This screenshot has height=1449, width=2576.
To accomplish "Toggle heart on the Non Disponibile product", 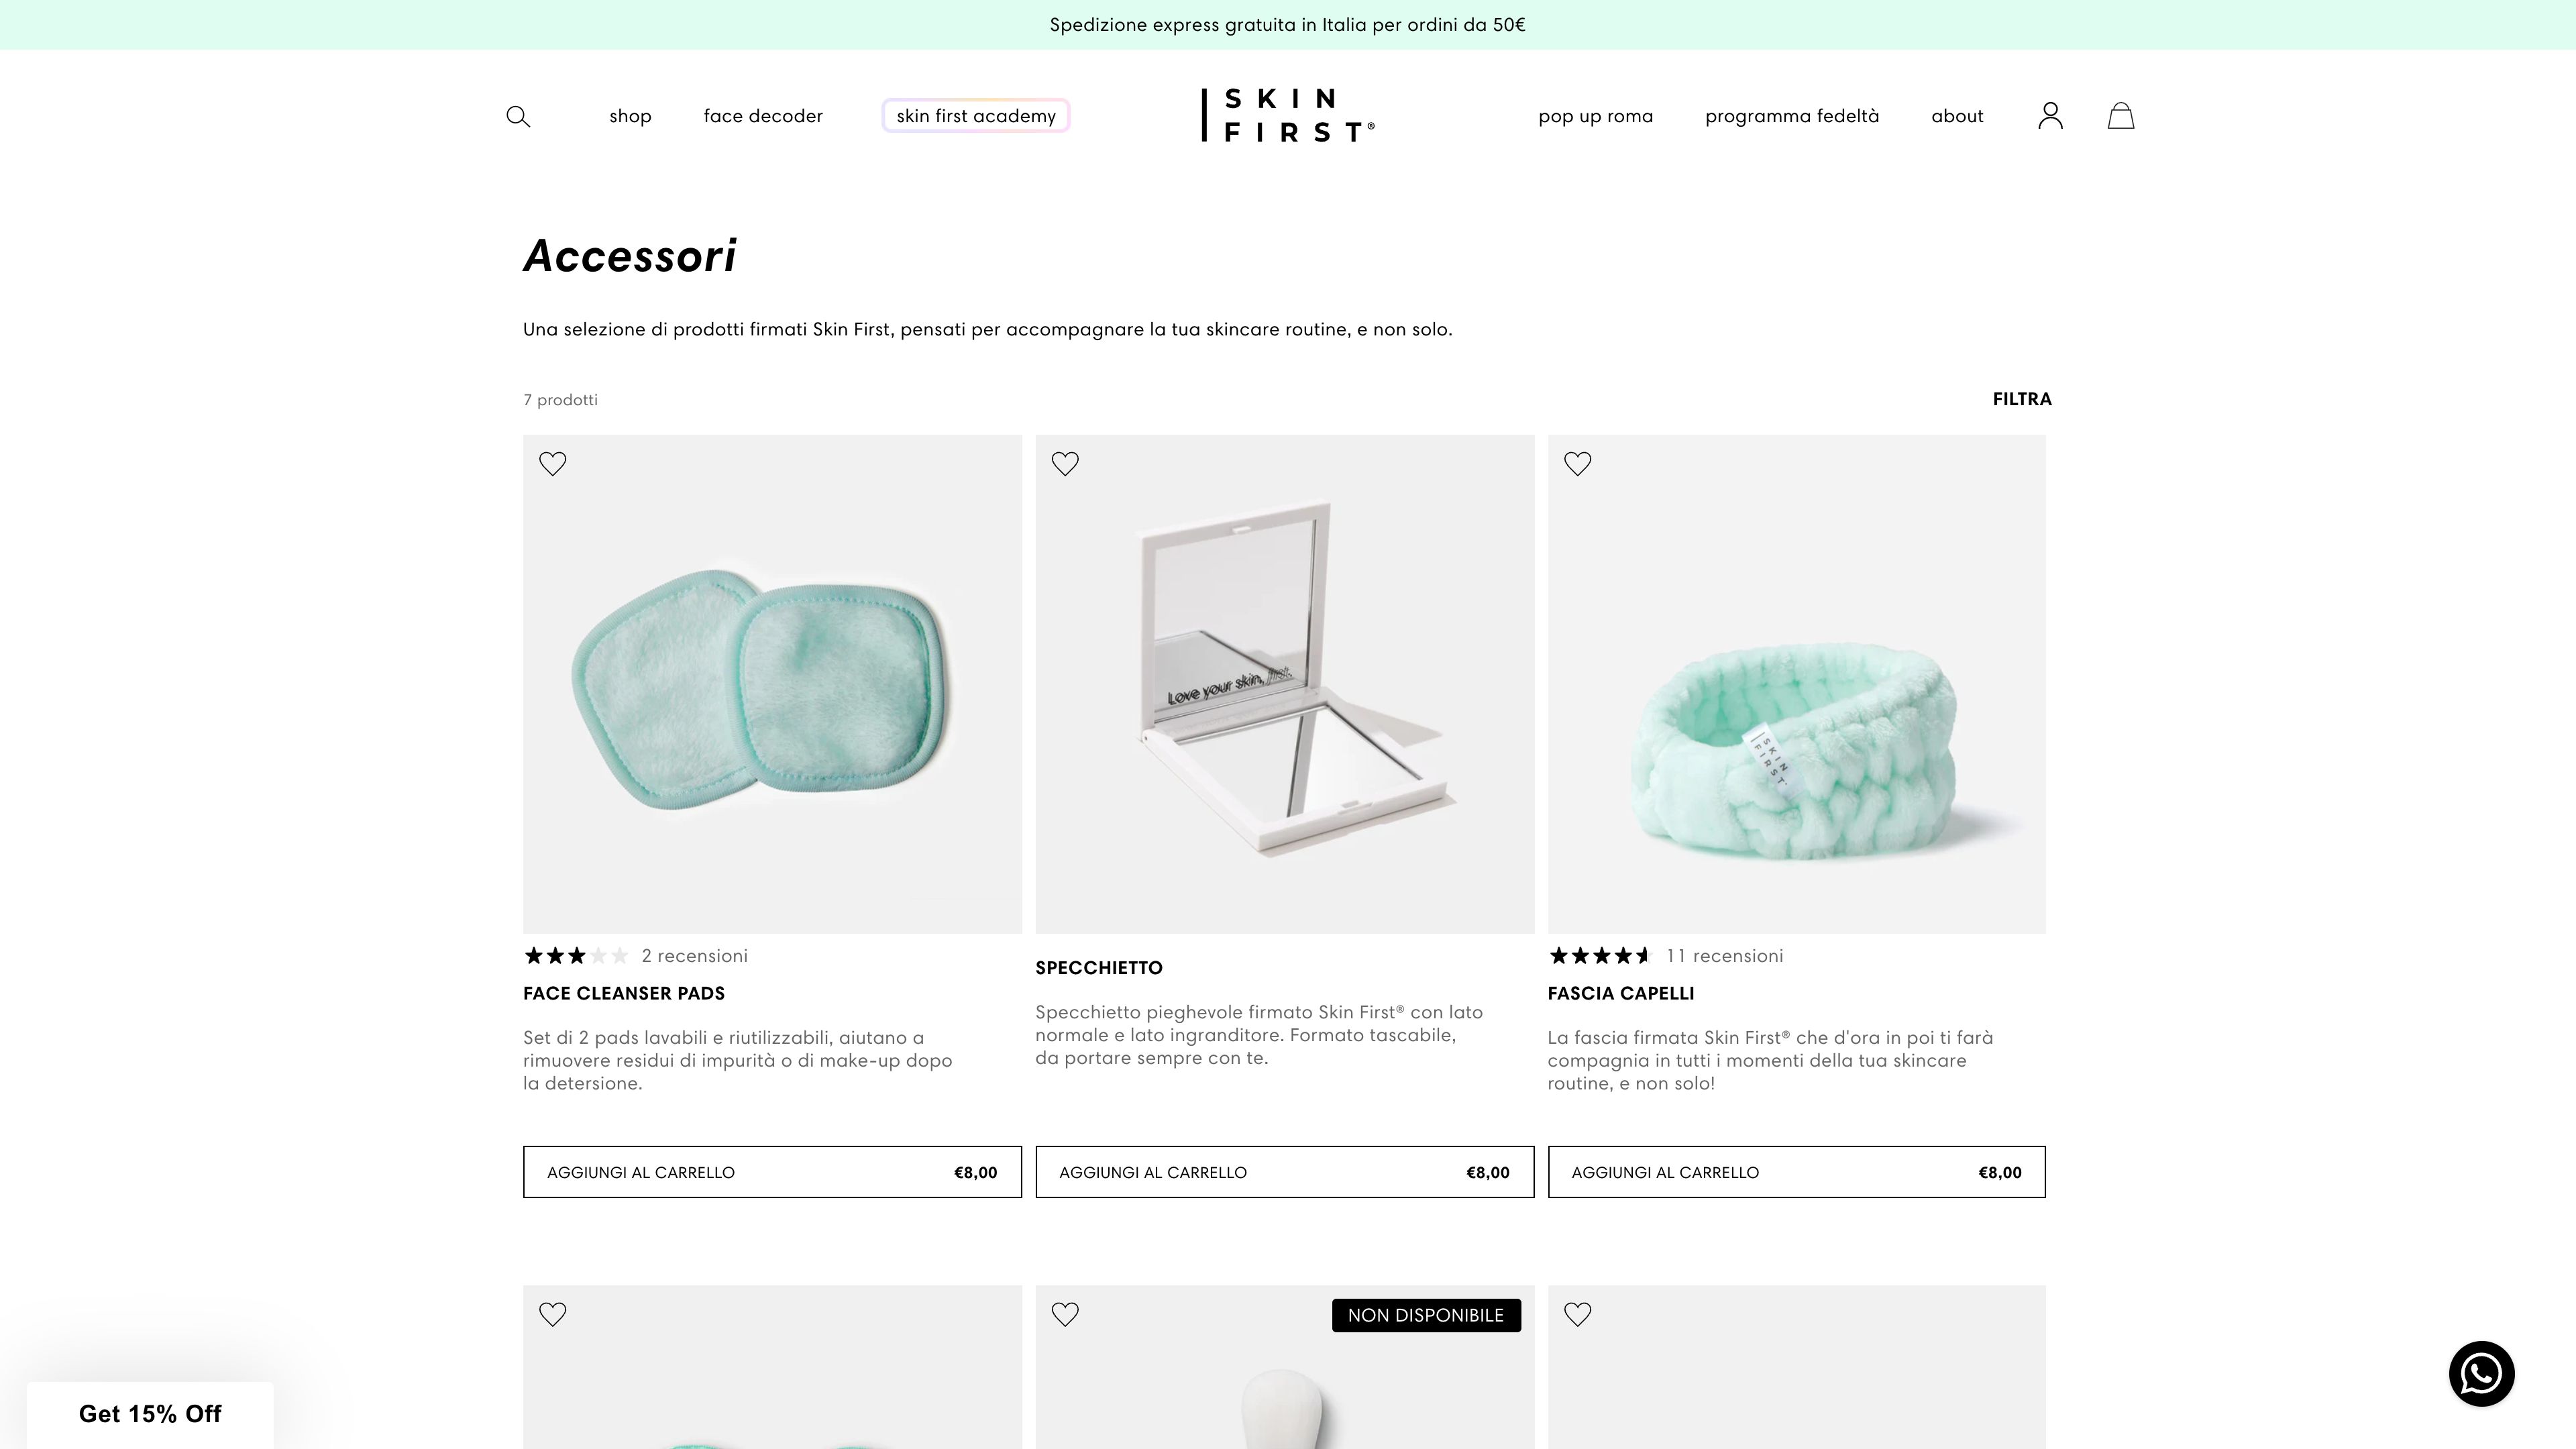I will point(1065,1314).
